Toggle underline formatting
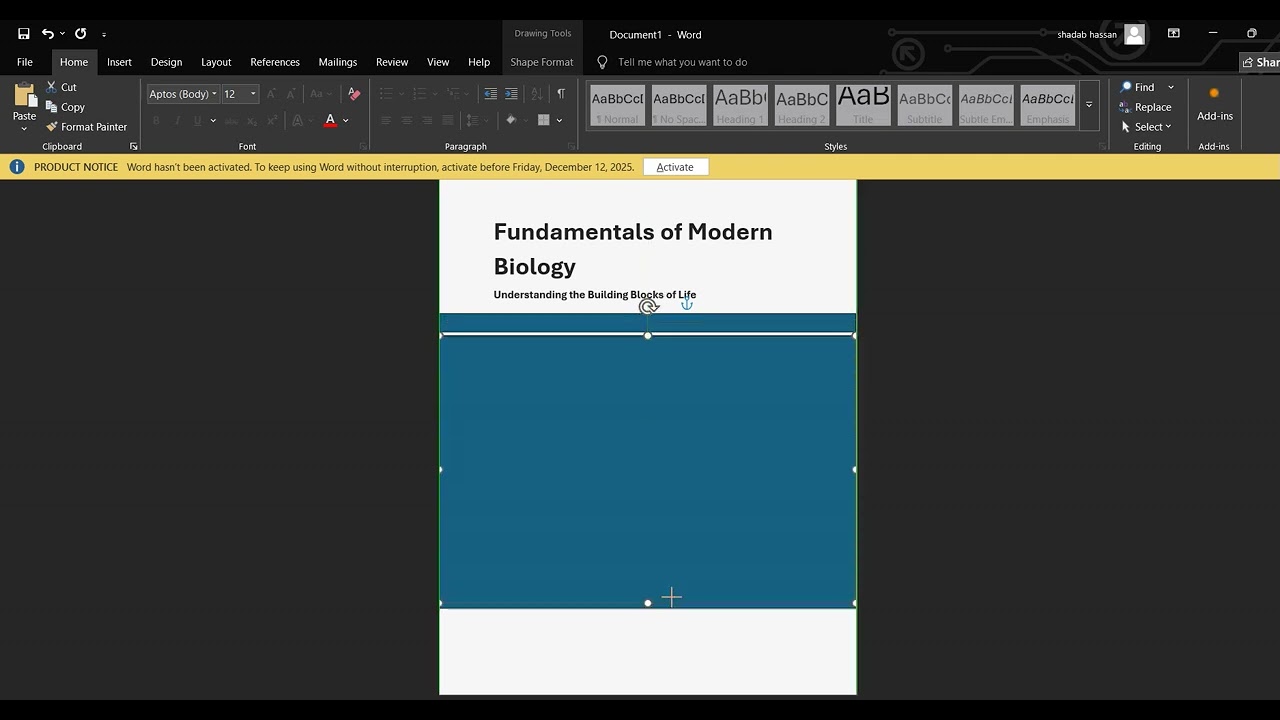This screenshot has width=1280, height=720. coord(197,120)
